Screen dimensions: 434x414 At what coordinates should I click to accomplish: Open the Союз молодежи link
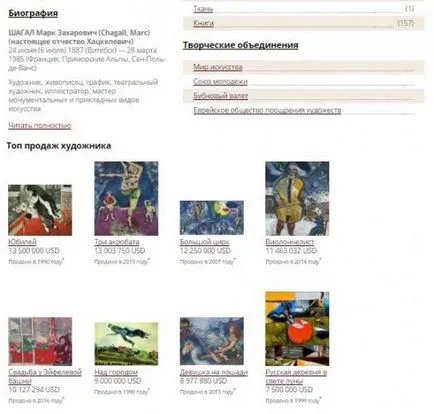[x=220, y=82]
